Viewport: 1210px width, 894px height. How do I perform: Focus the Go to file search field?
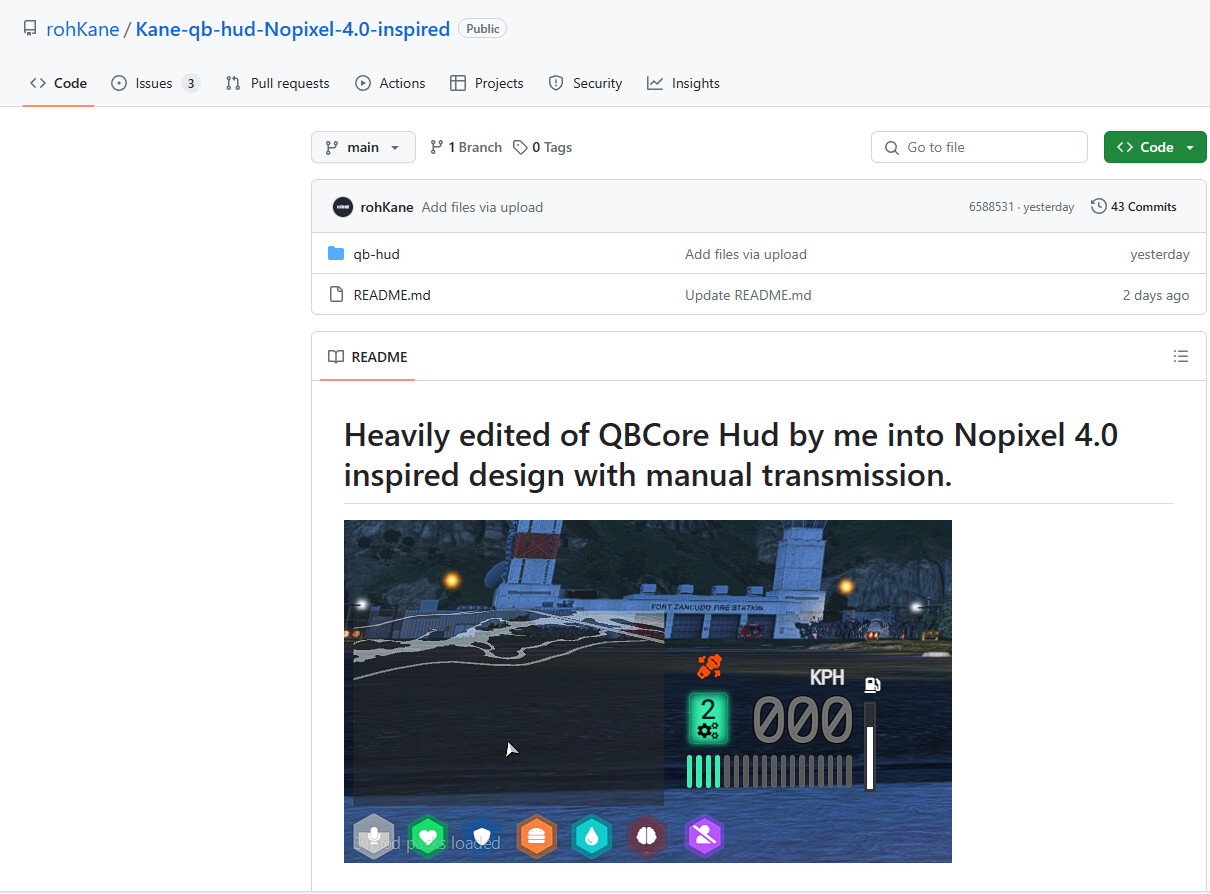click(x=979, y=147)
